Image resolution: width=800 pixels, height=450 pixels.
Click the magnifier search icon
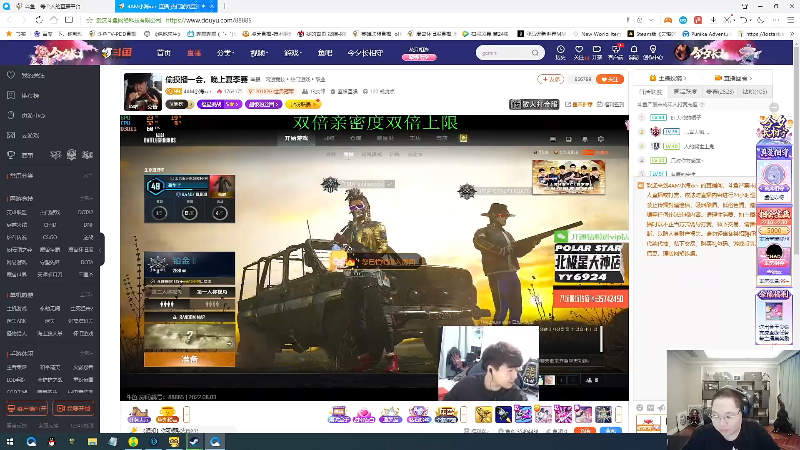(x=535, y=53)
